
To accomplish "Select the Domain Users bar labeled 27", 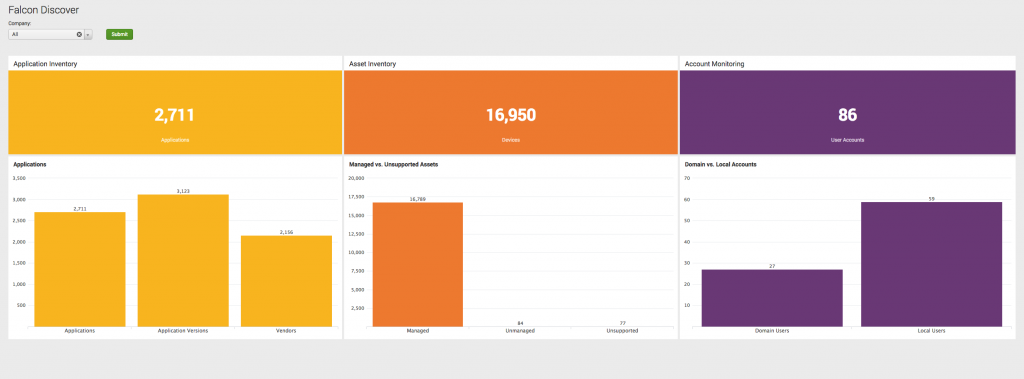I will (772, 298).
